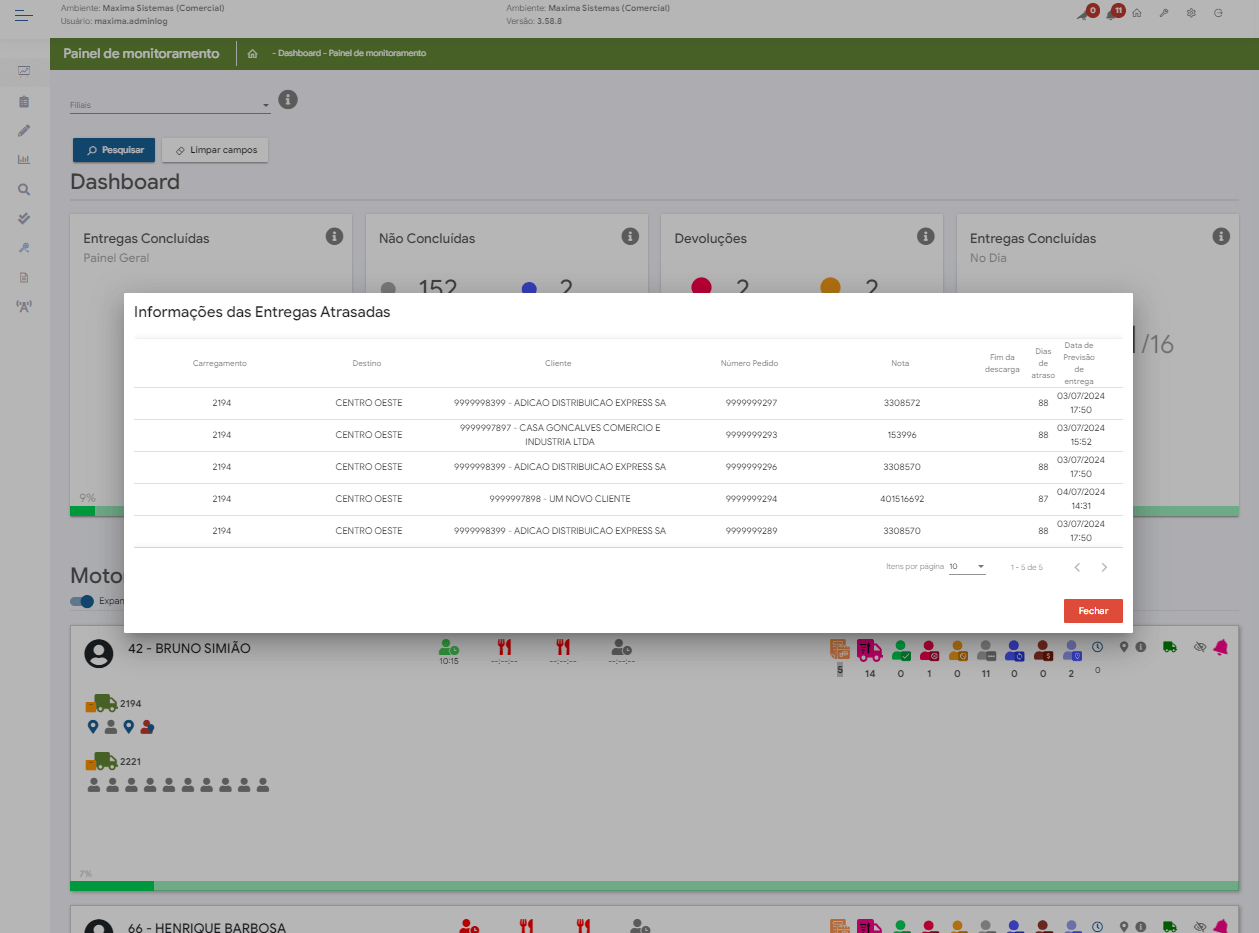1259x933 pixels.
Task: Click the orange truck icon for load 2194
Action: point(101,704)
